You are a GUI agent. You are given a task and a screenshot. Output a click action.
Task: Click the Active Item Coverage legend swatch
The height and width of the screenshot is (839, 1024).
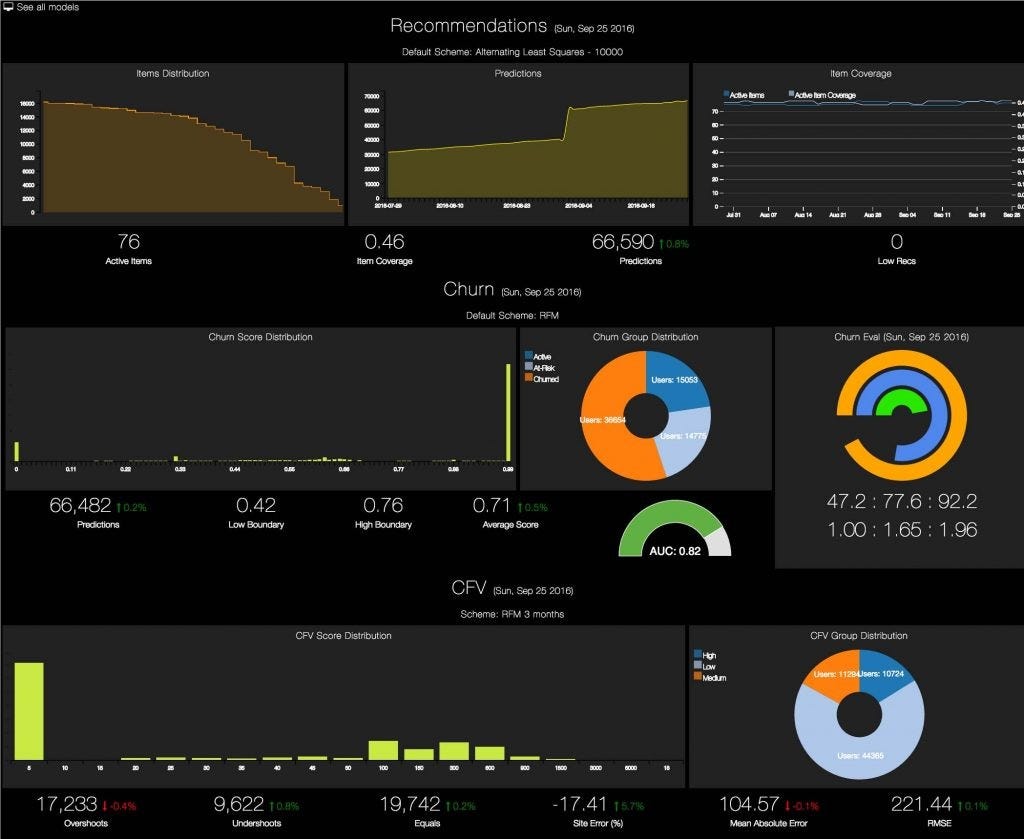coord(792,94)
